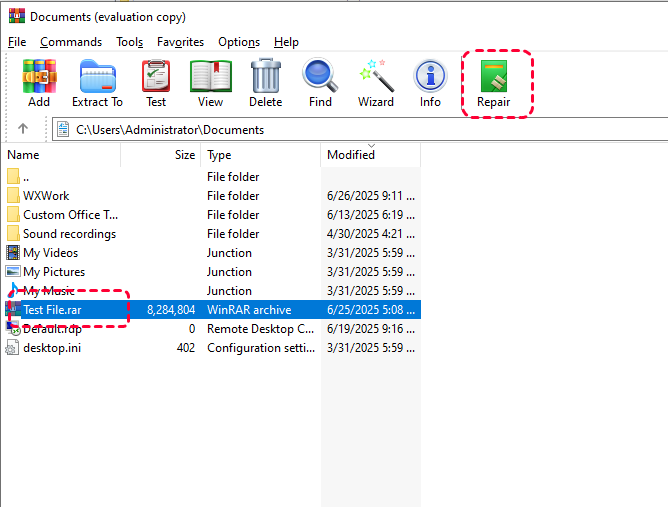
Task: Open the Tools menu
Action: [130, 42]
